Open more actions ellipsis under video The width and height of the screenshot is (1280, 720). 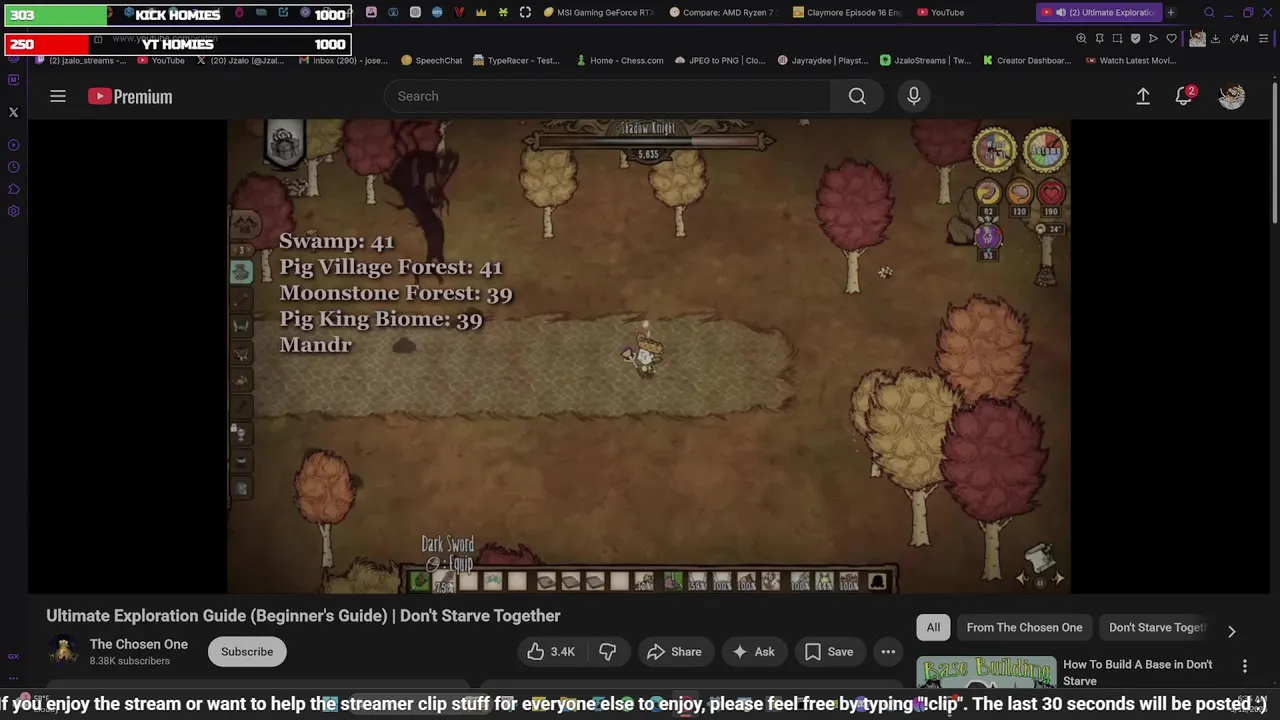(888, 652)
